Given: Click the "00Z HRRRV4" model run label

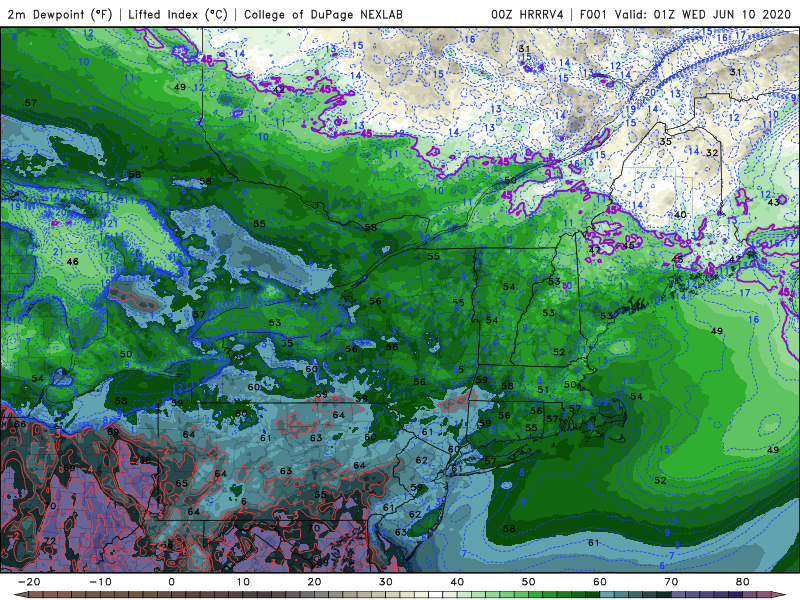Looking at the screenshot, I should pos(528,15).
